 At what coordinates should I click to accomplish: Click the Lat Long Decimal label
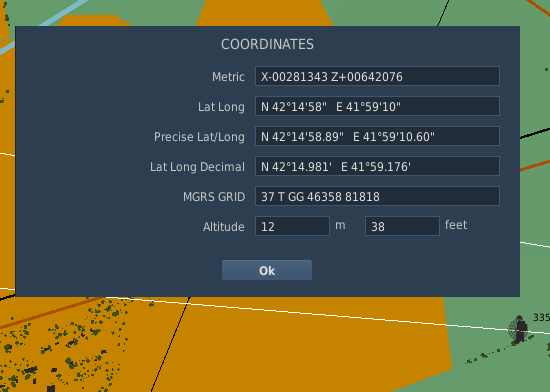197,167
